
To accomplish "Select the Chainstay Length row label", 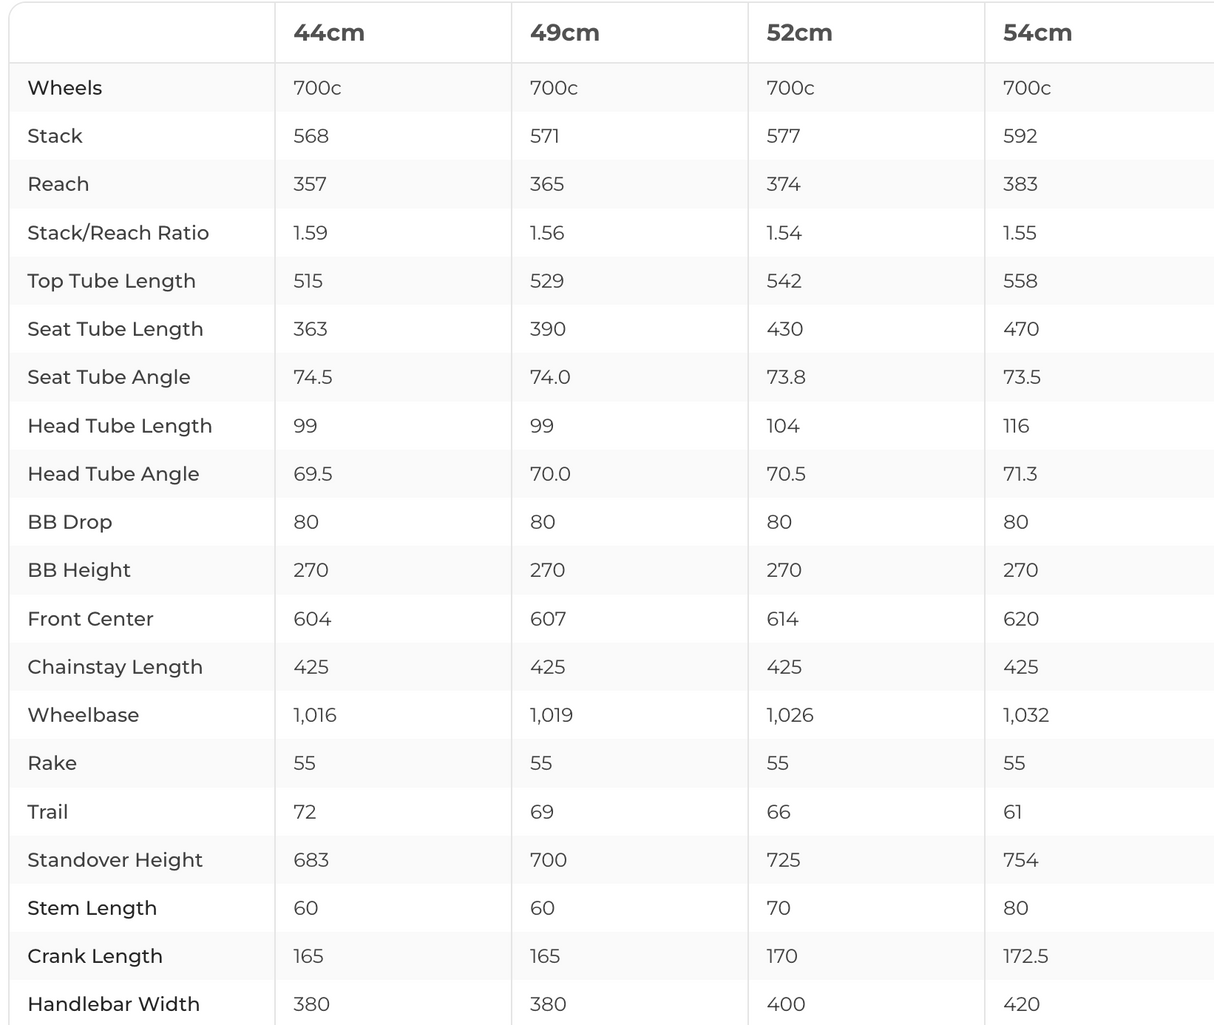I will [x=115, y=667].
